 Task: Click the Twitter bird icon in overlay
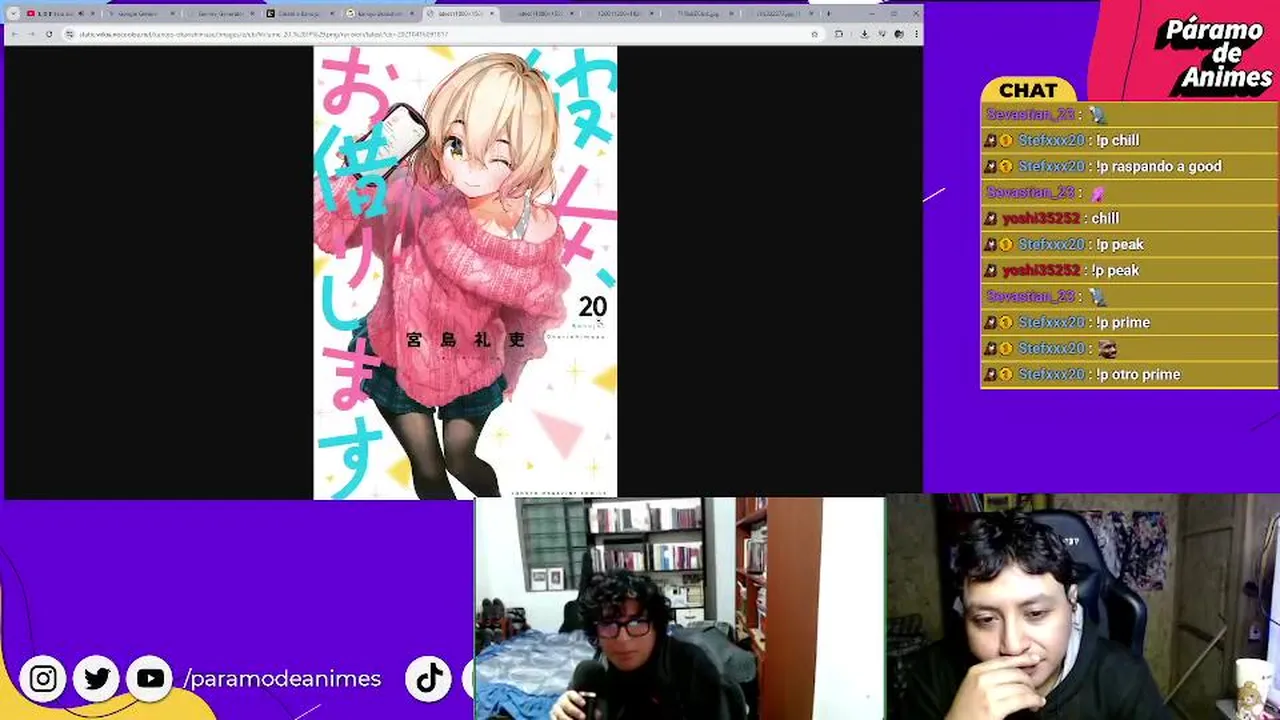coord(97,679)
